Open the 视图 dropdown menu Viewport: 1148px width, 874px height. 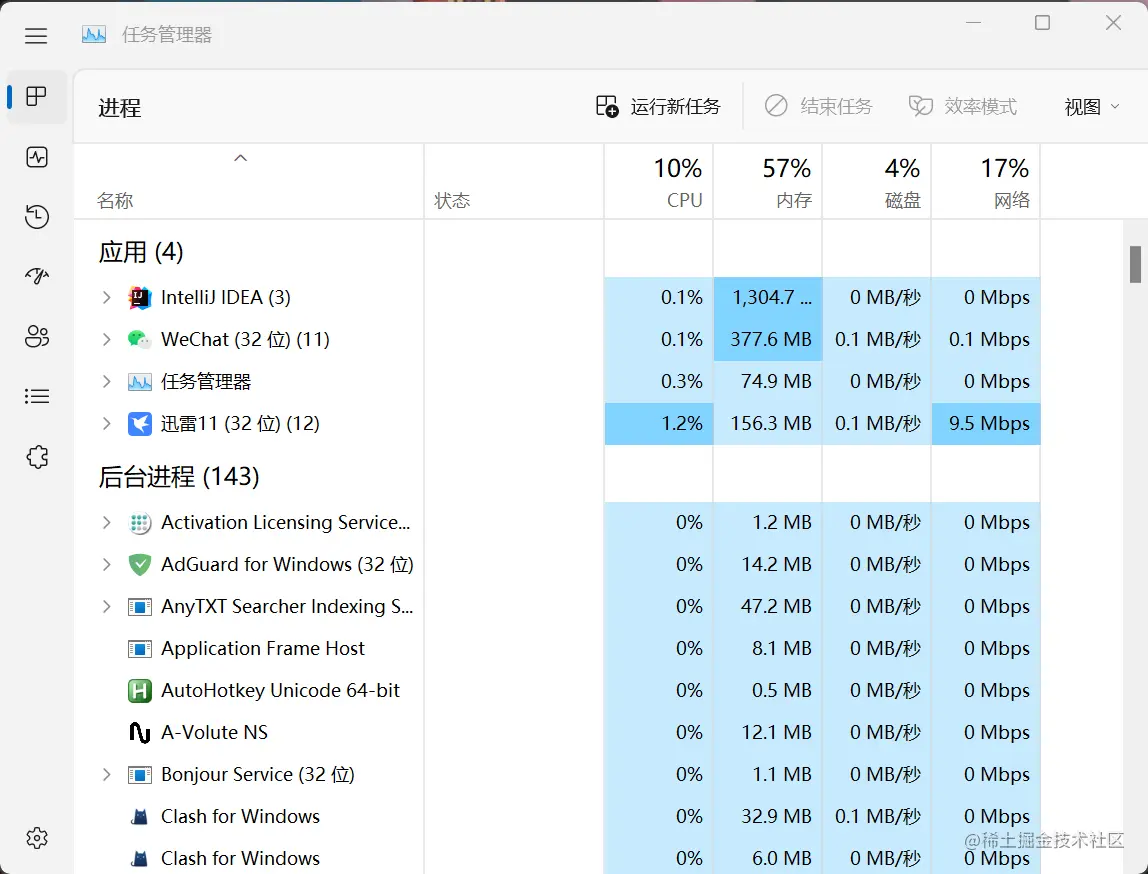1092,107
